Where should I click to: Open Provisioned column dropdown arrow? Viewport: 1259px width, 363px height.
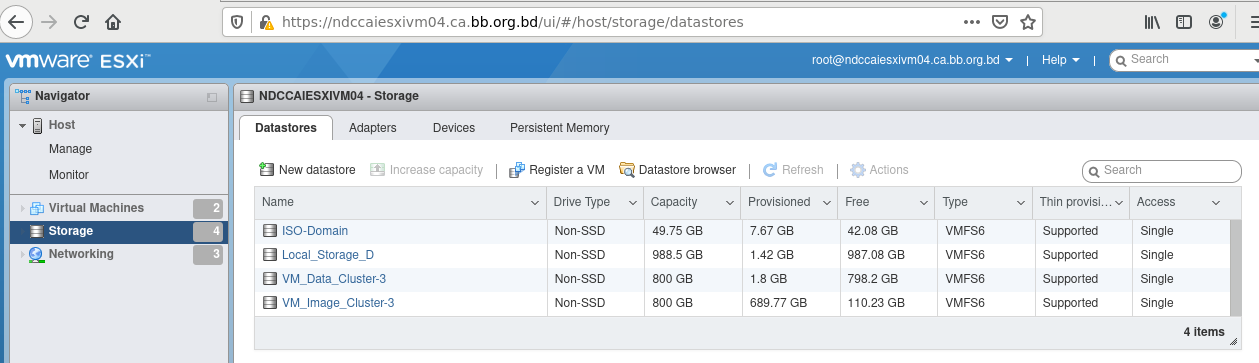point(827,203)
